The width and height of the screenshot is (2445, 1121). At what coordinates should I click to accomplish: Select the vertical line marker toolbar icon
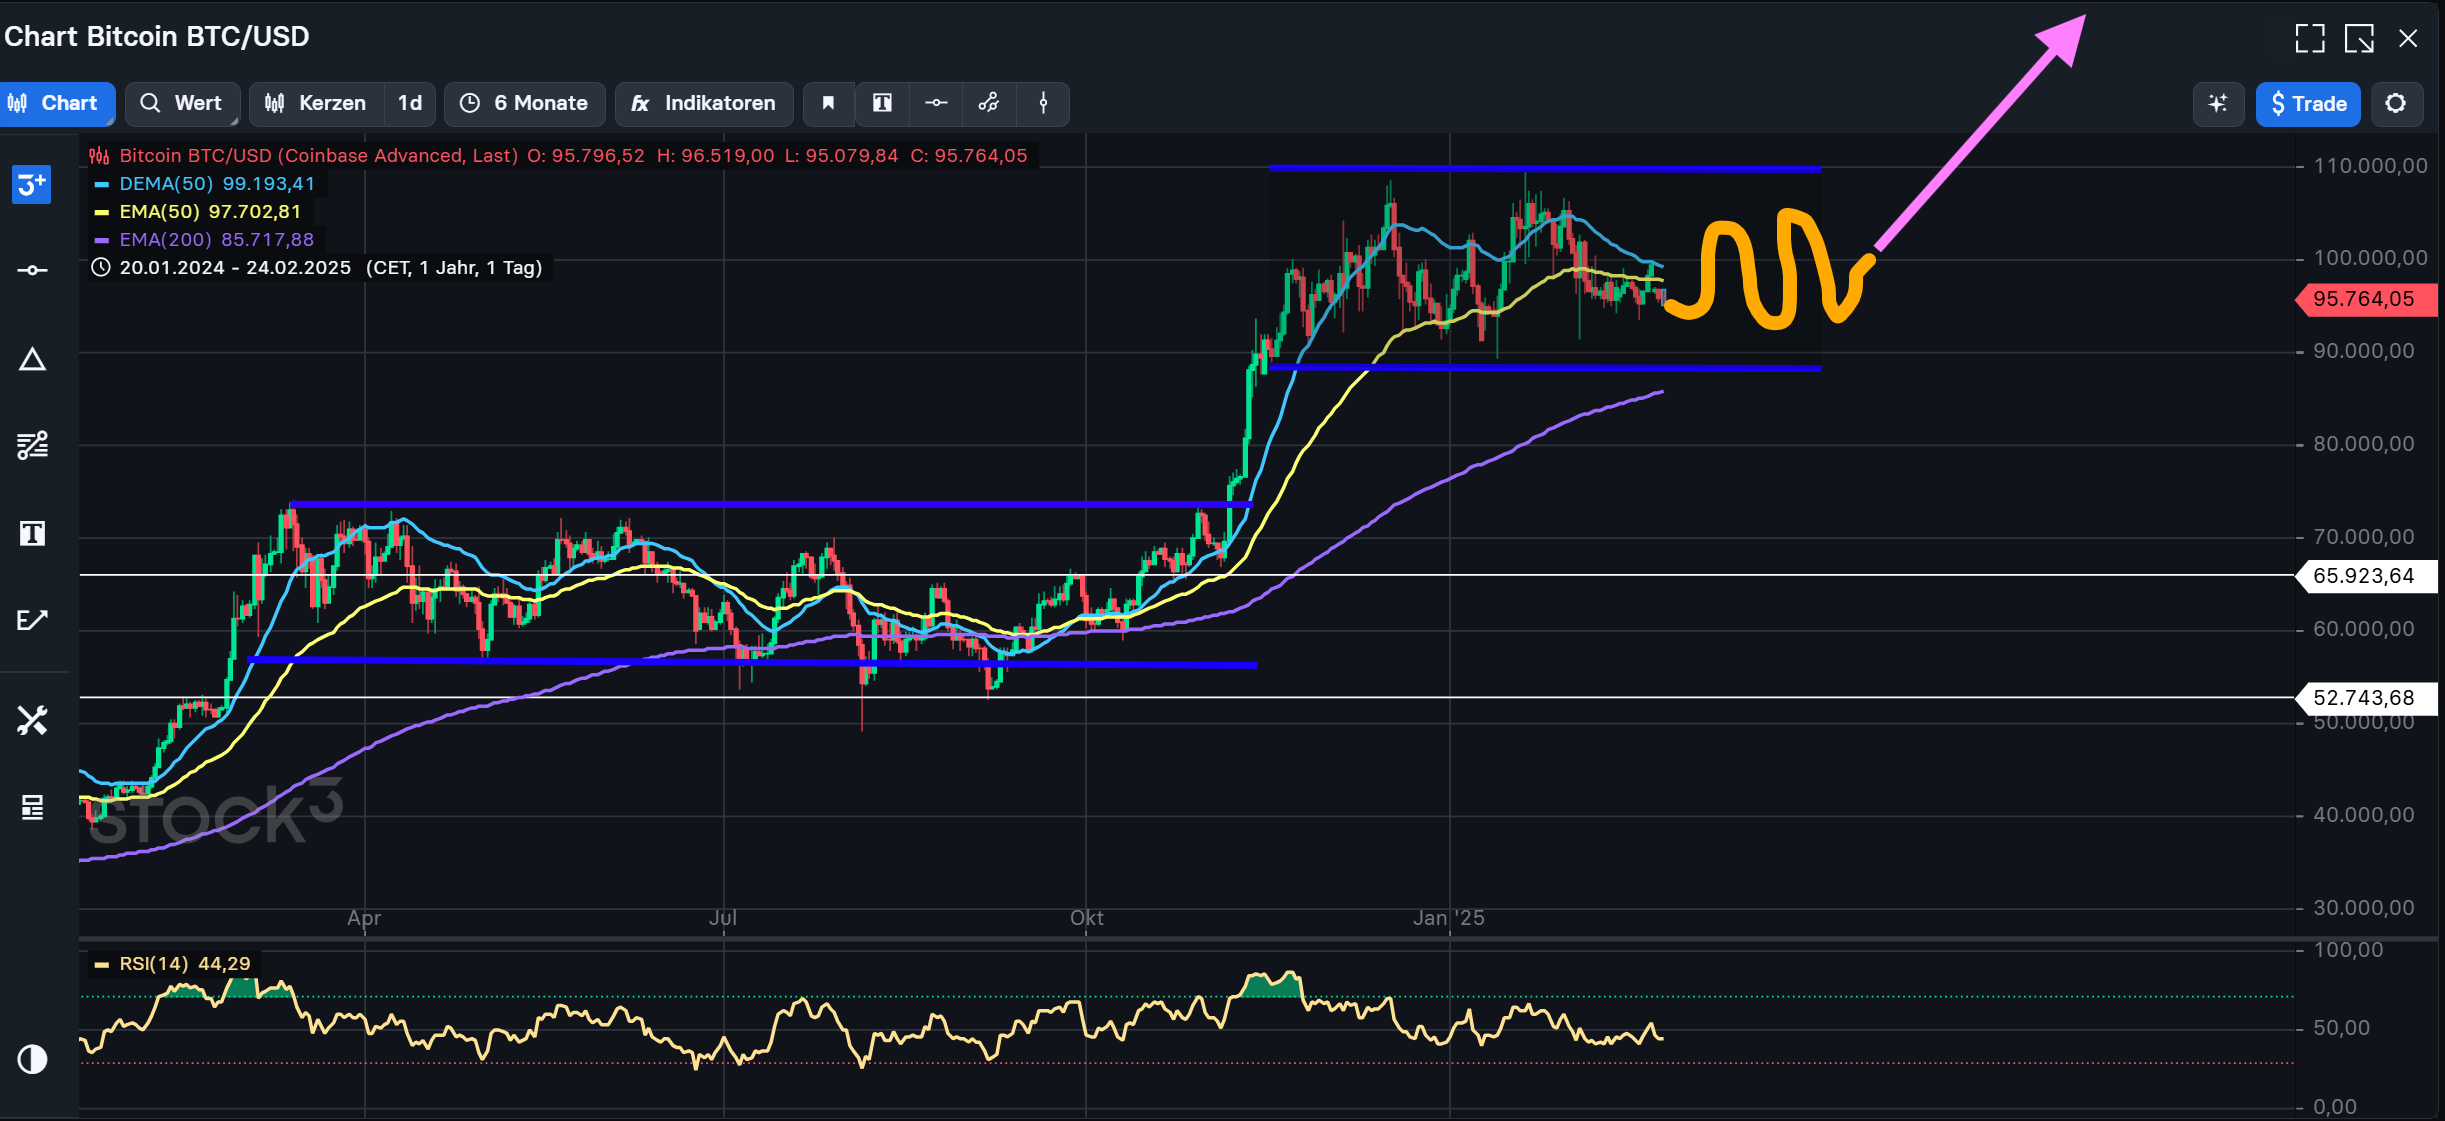click(1043, 103)
